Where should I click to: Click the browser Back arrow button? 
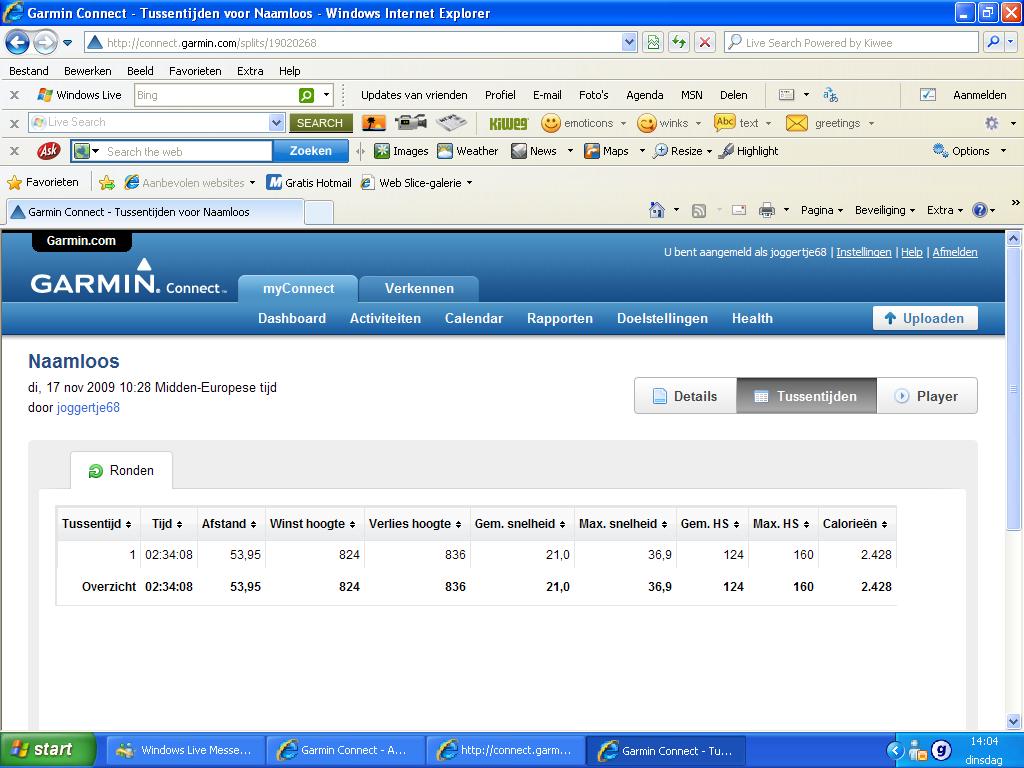click(x=18, y=43)
